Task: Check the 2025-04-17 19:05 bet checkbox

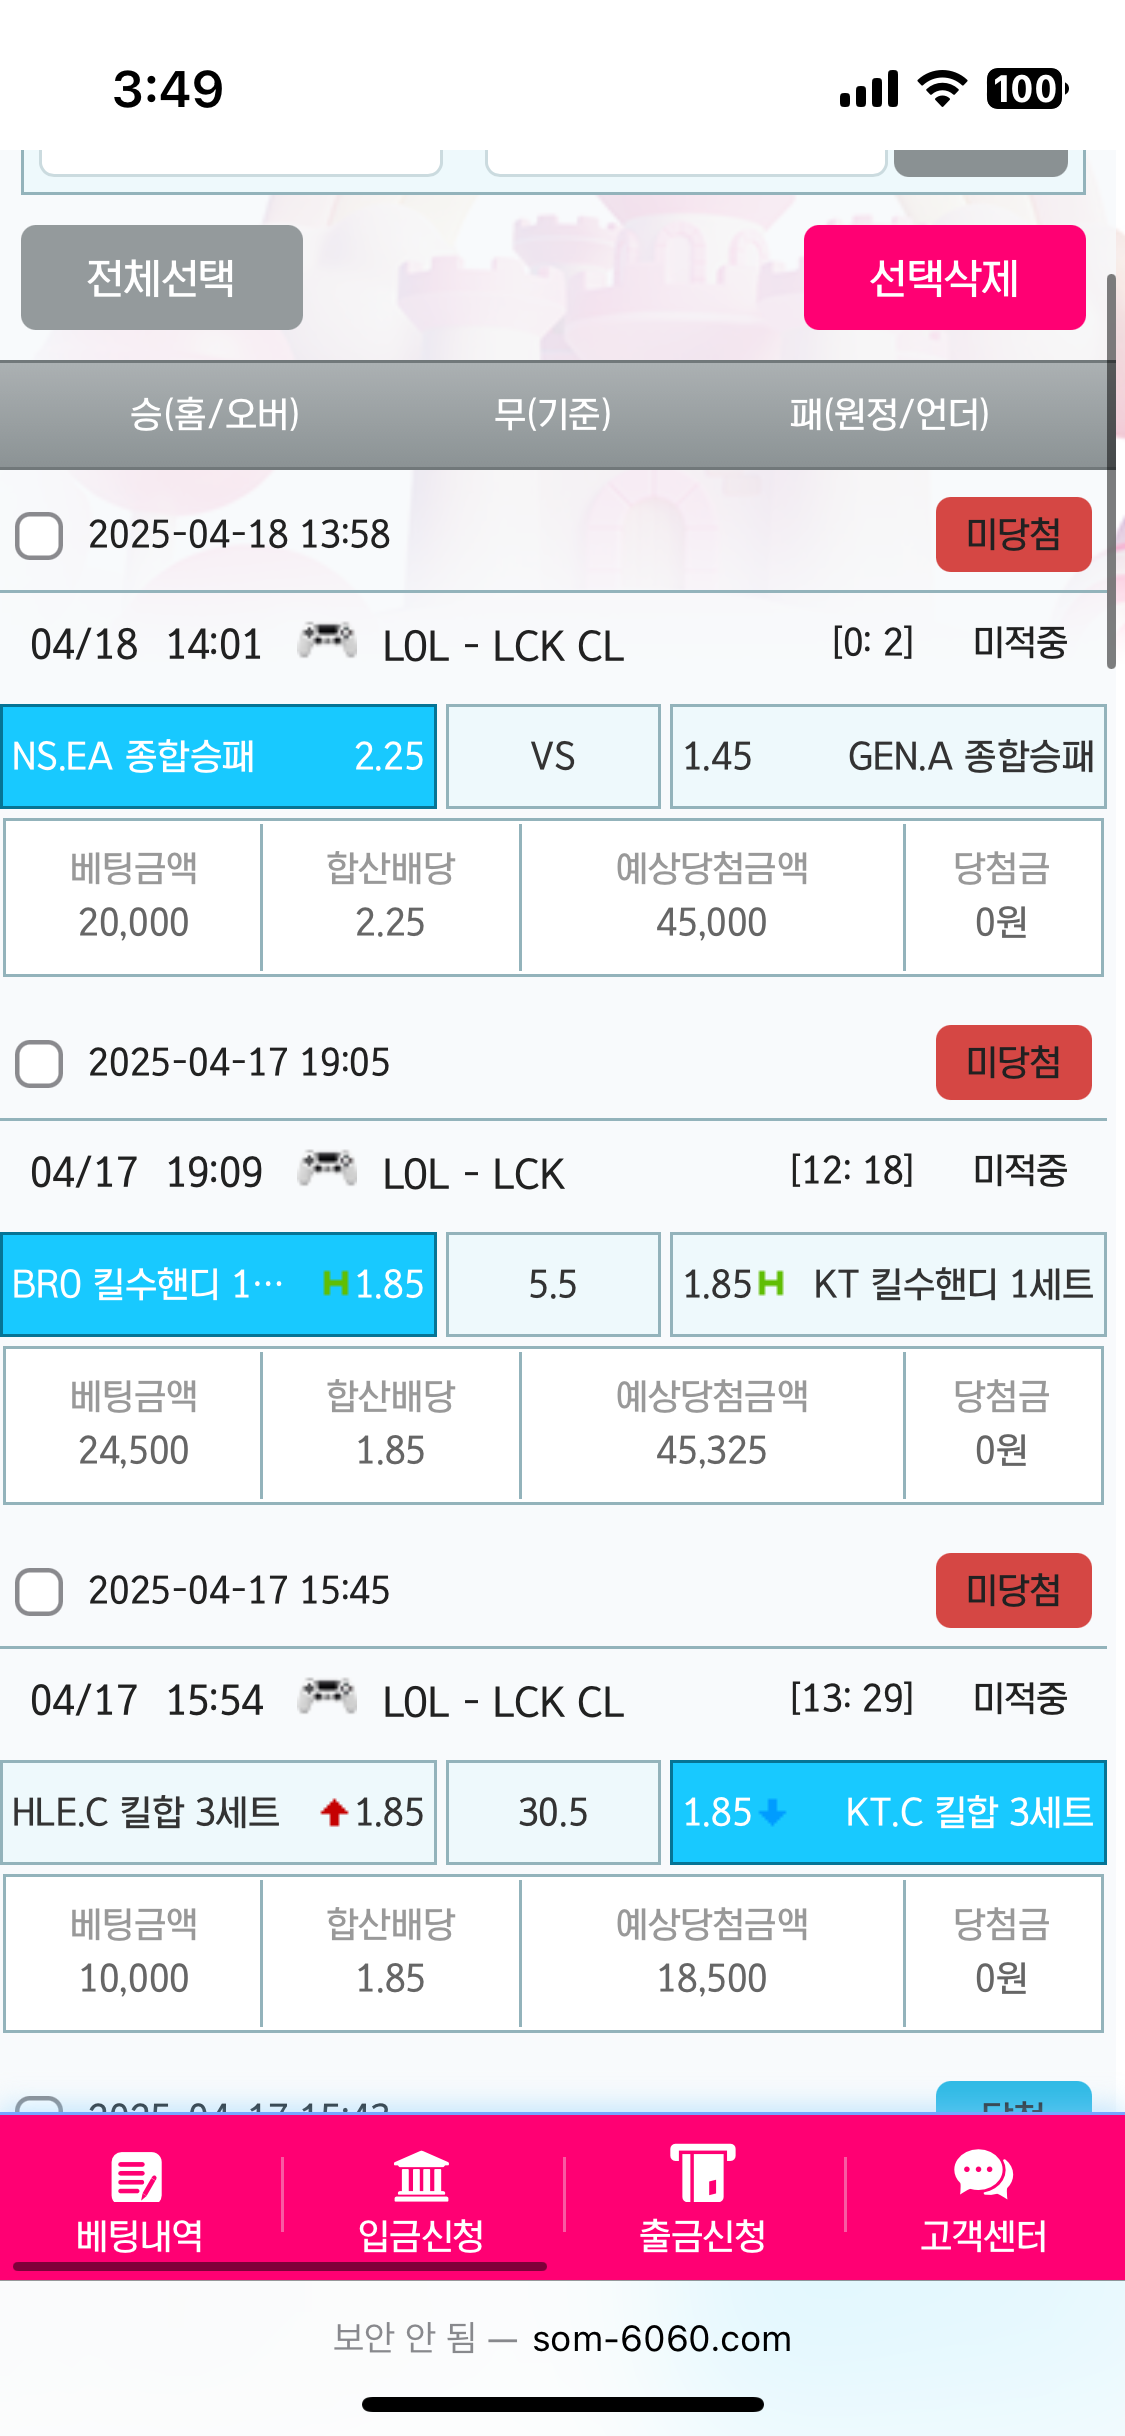Action: coord(39,1064)
